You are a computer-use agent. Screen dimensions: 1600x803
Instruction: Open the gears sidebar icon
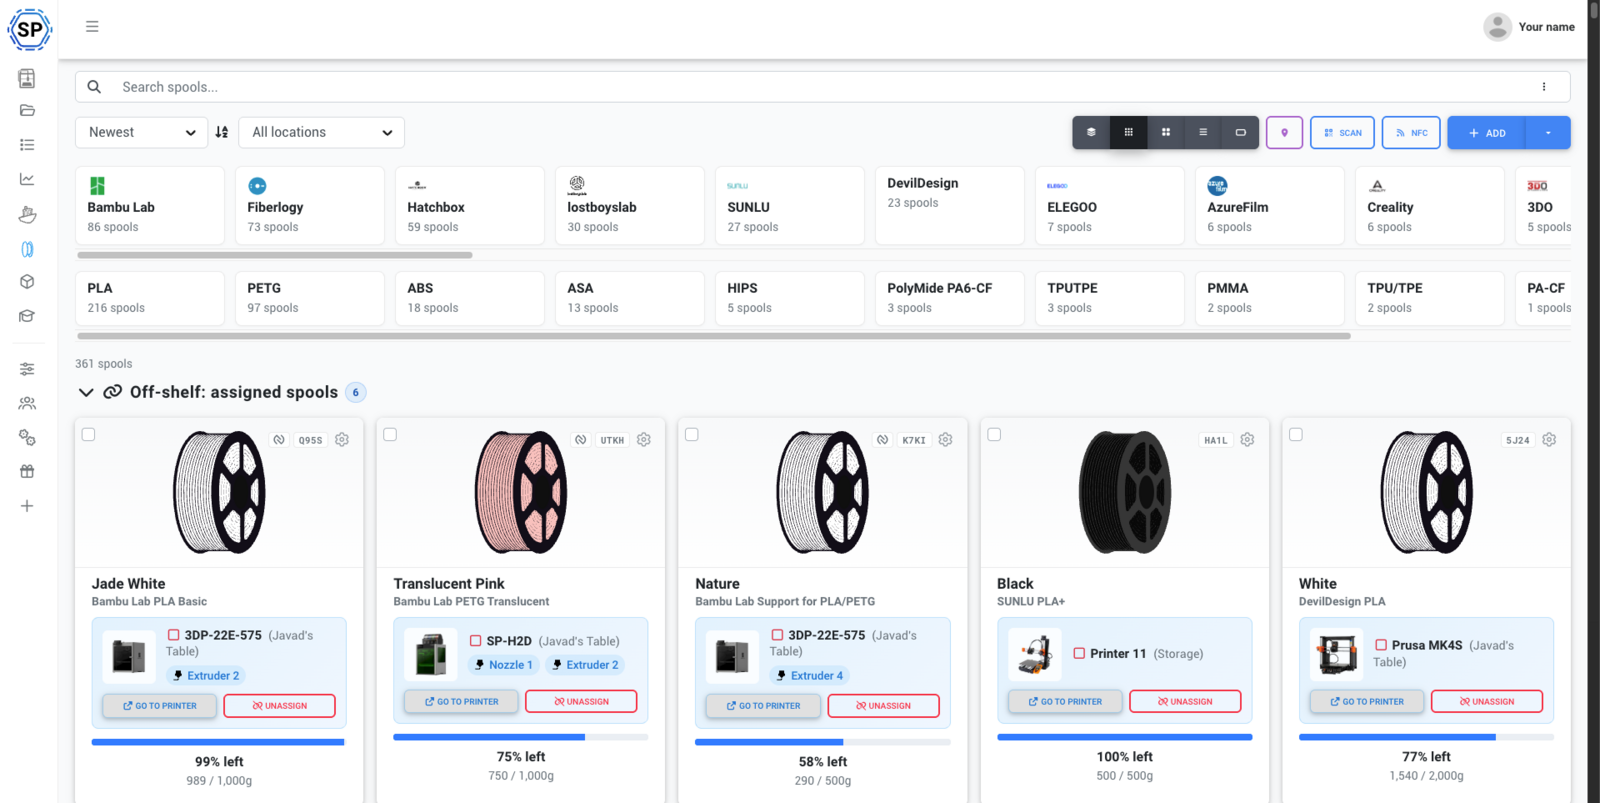(27, 438)
